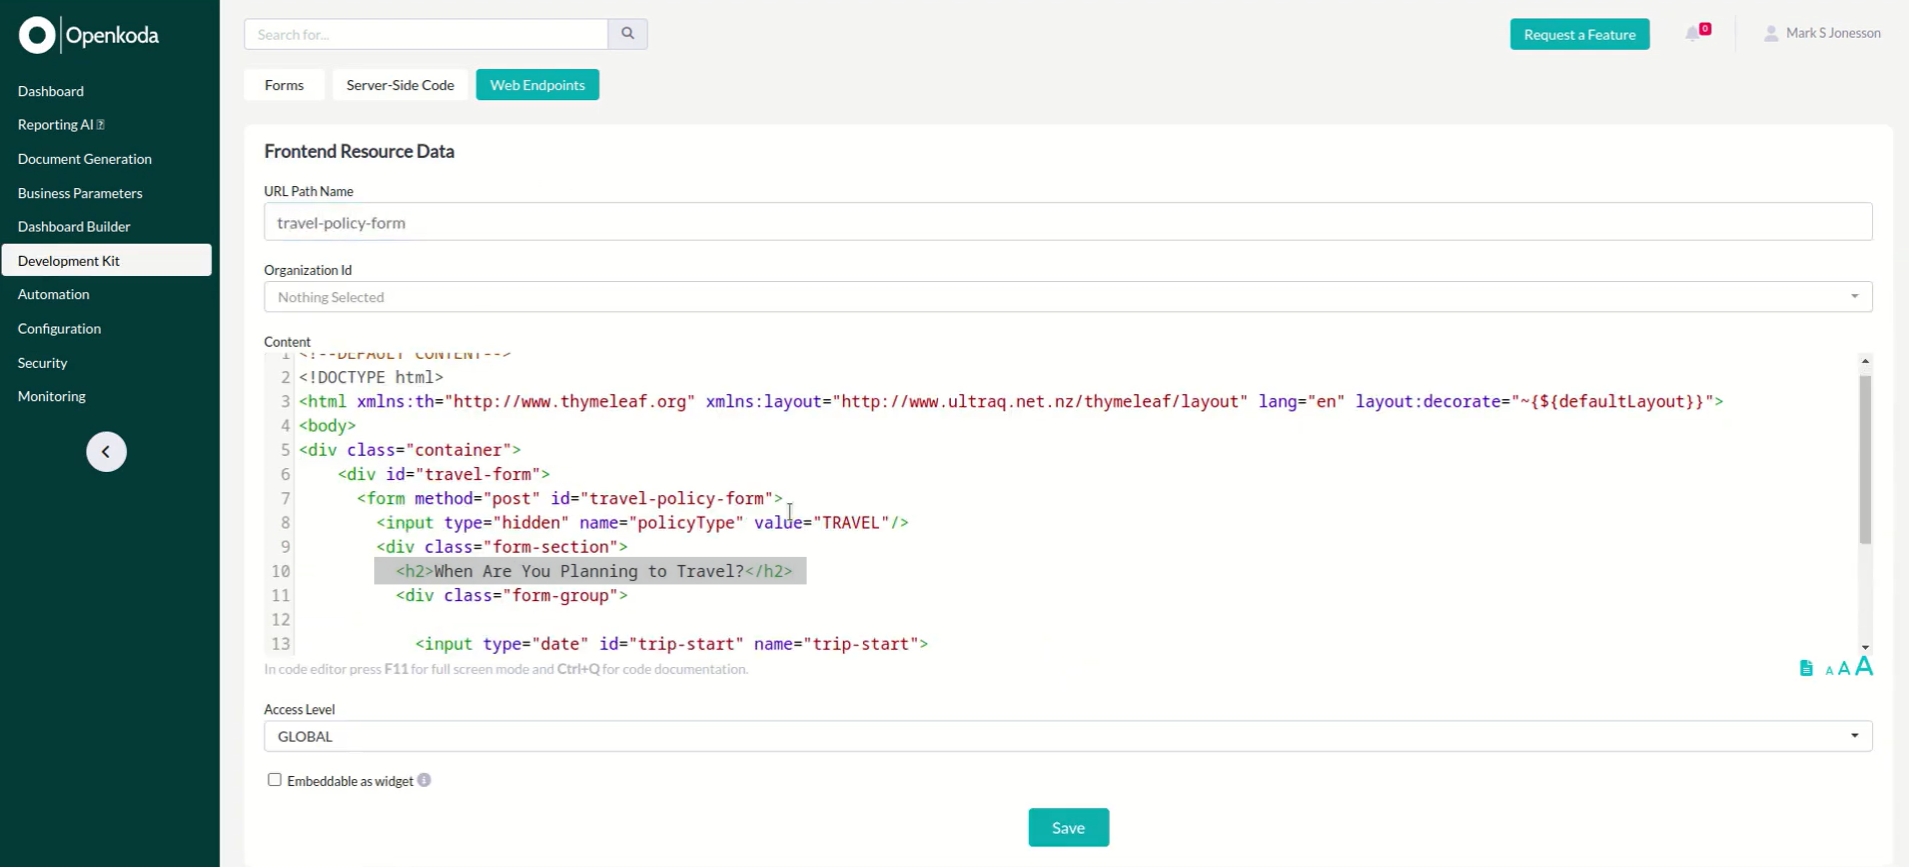This screenshot has width=1909, height=867.
Task: Collapse the sidebar with the arrow button
Action: tap(106, 452)
